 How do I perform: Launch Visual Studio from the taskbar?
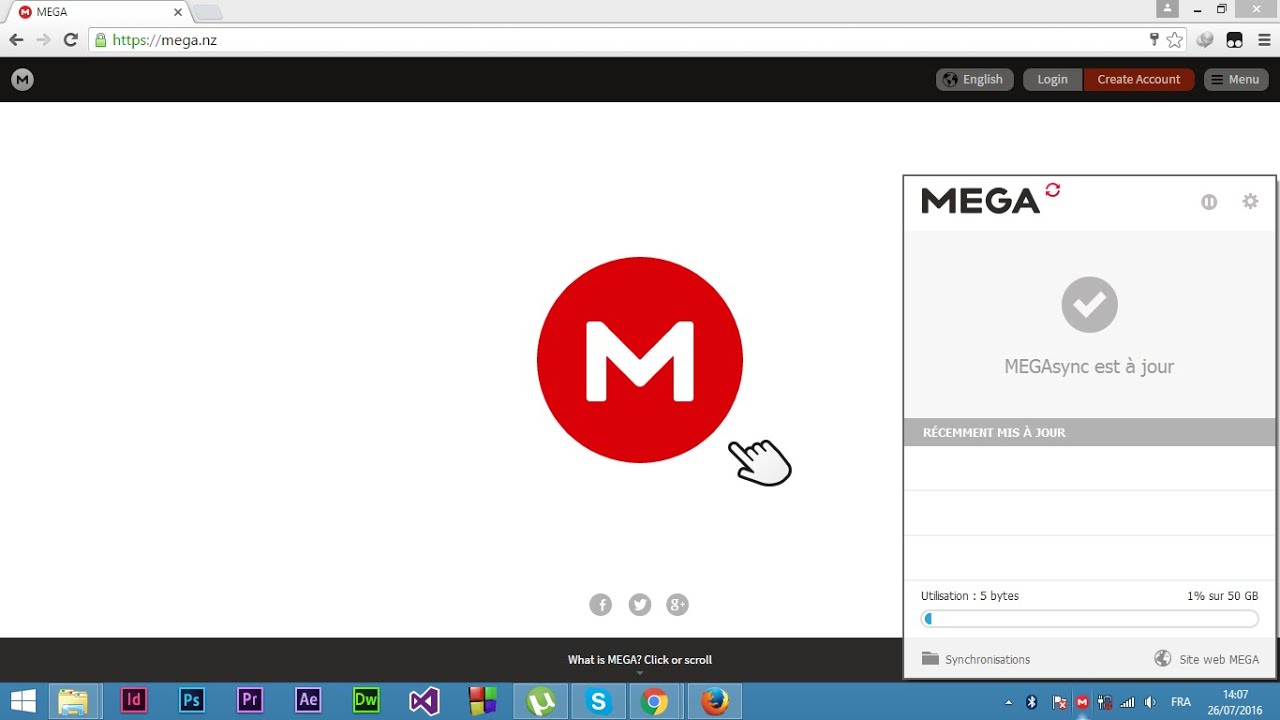424,701
